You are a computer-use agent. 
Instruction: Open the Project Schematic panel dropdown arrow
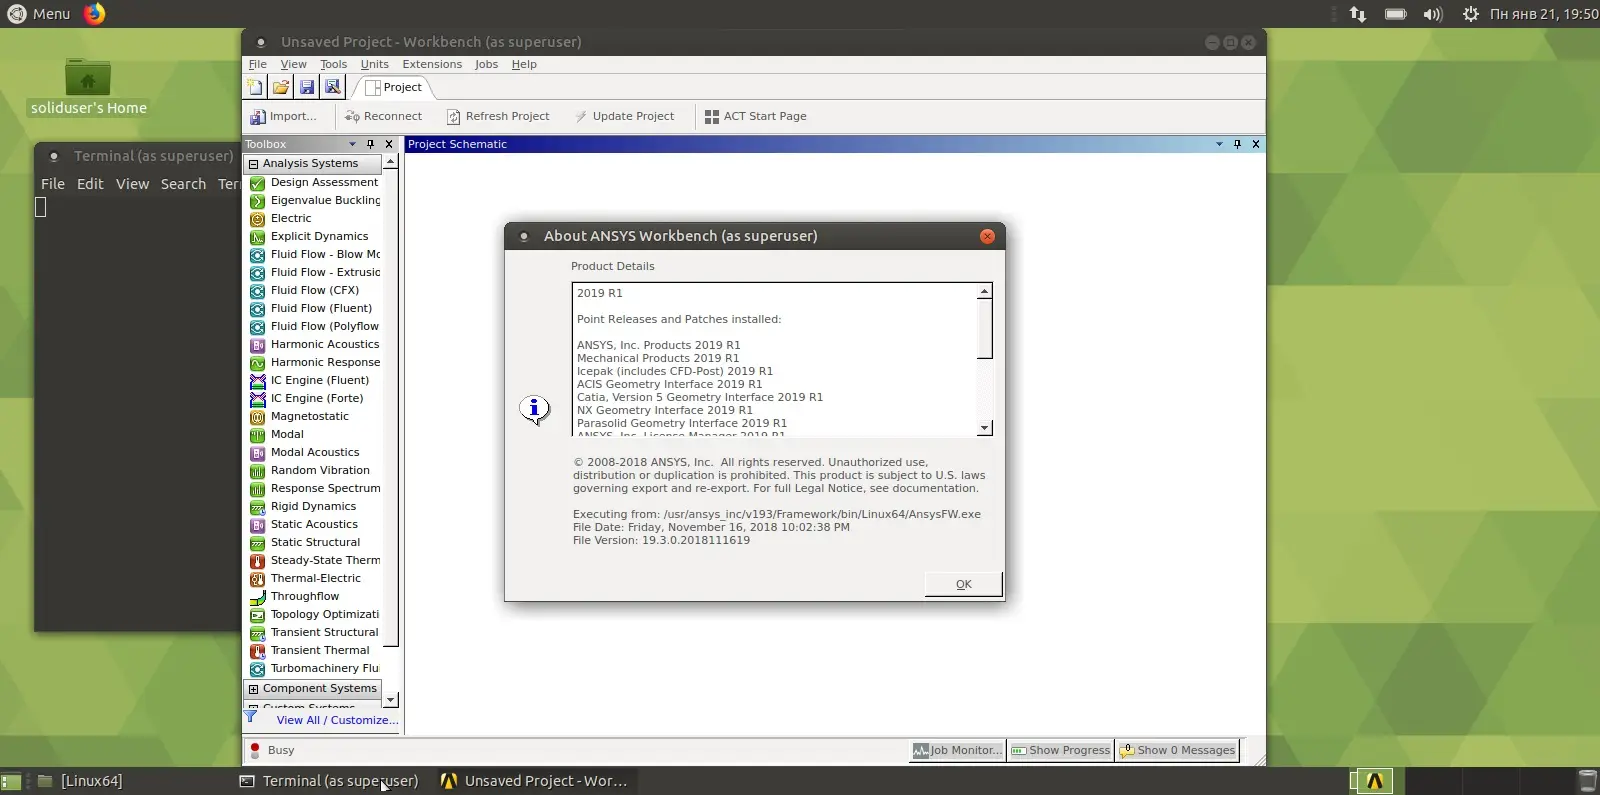(1219, 144)
